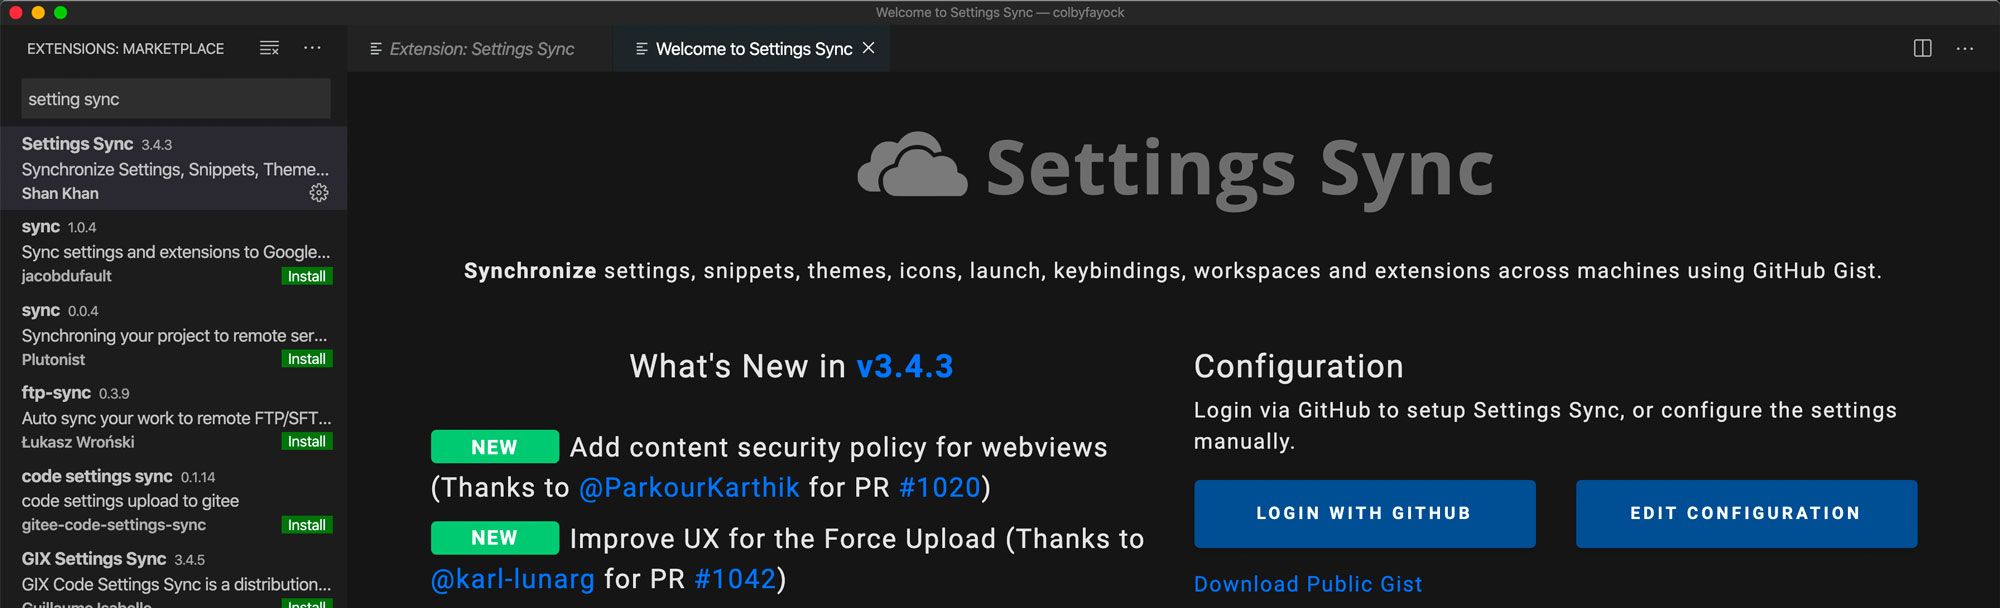Open the editor more actions ellipsis menu

point(1965,48)
